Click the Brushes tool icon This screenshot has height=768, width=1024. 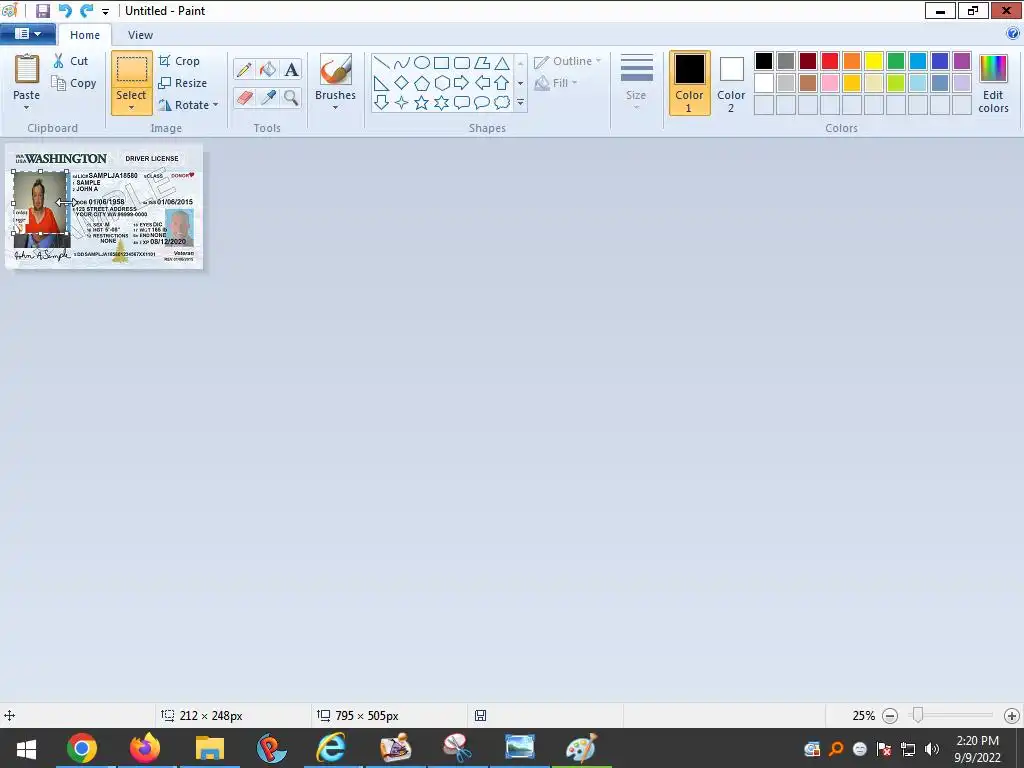point(336,69)
